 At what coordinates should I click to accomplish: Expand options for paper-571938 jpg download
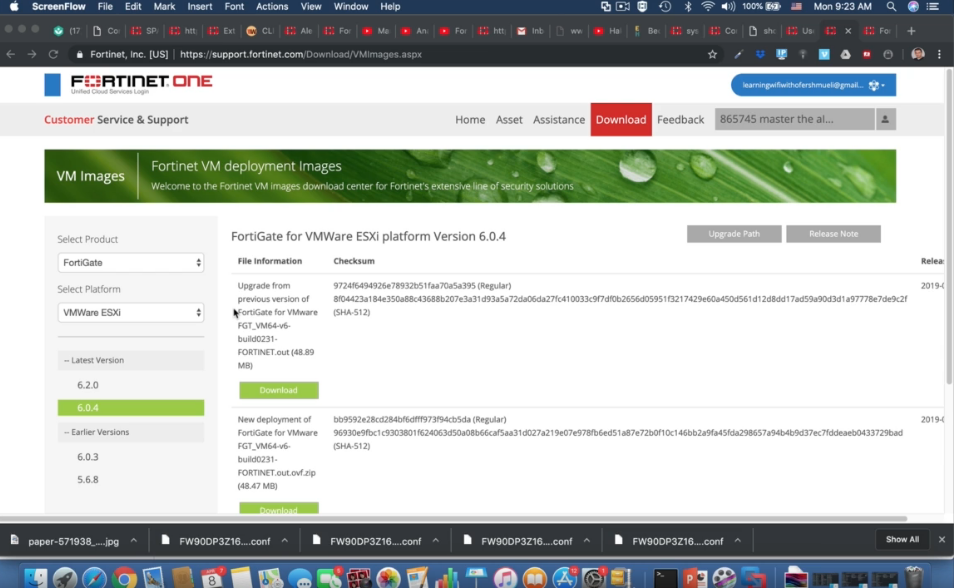135,541
